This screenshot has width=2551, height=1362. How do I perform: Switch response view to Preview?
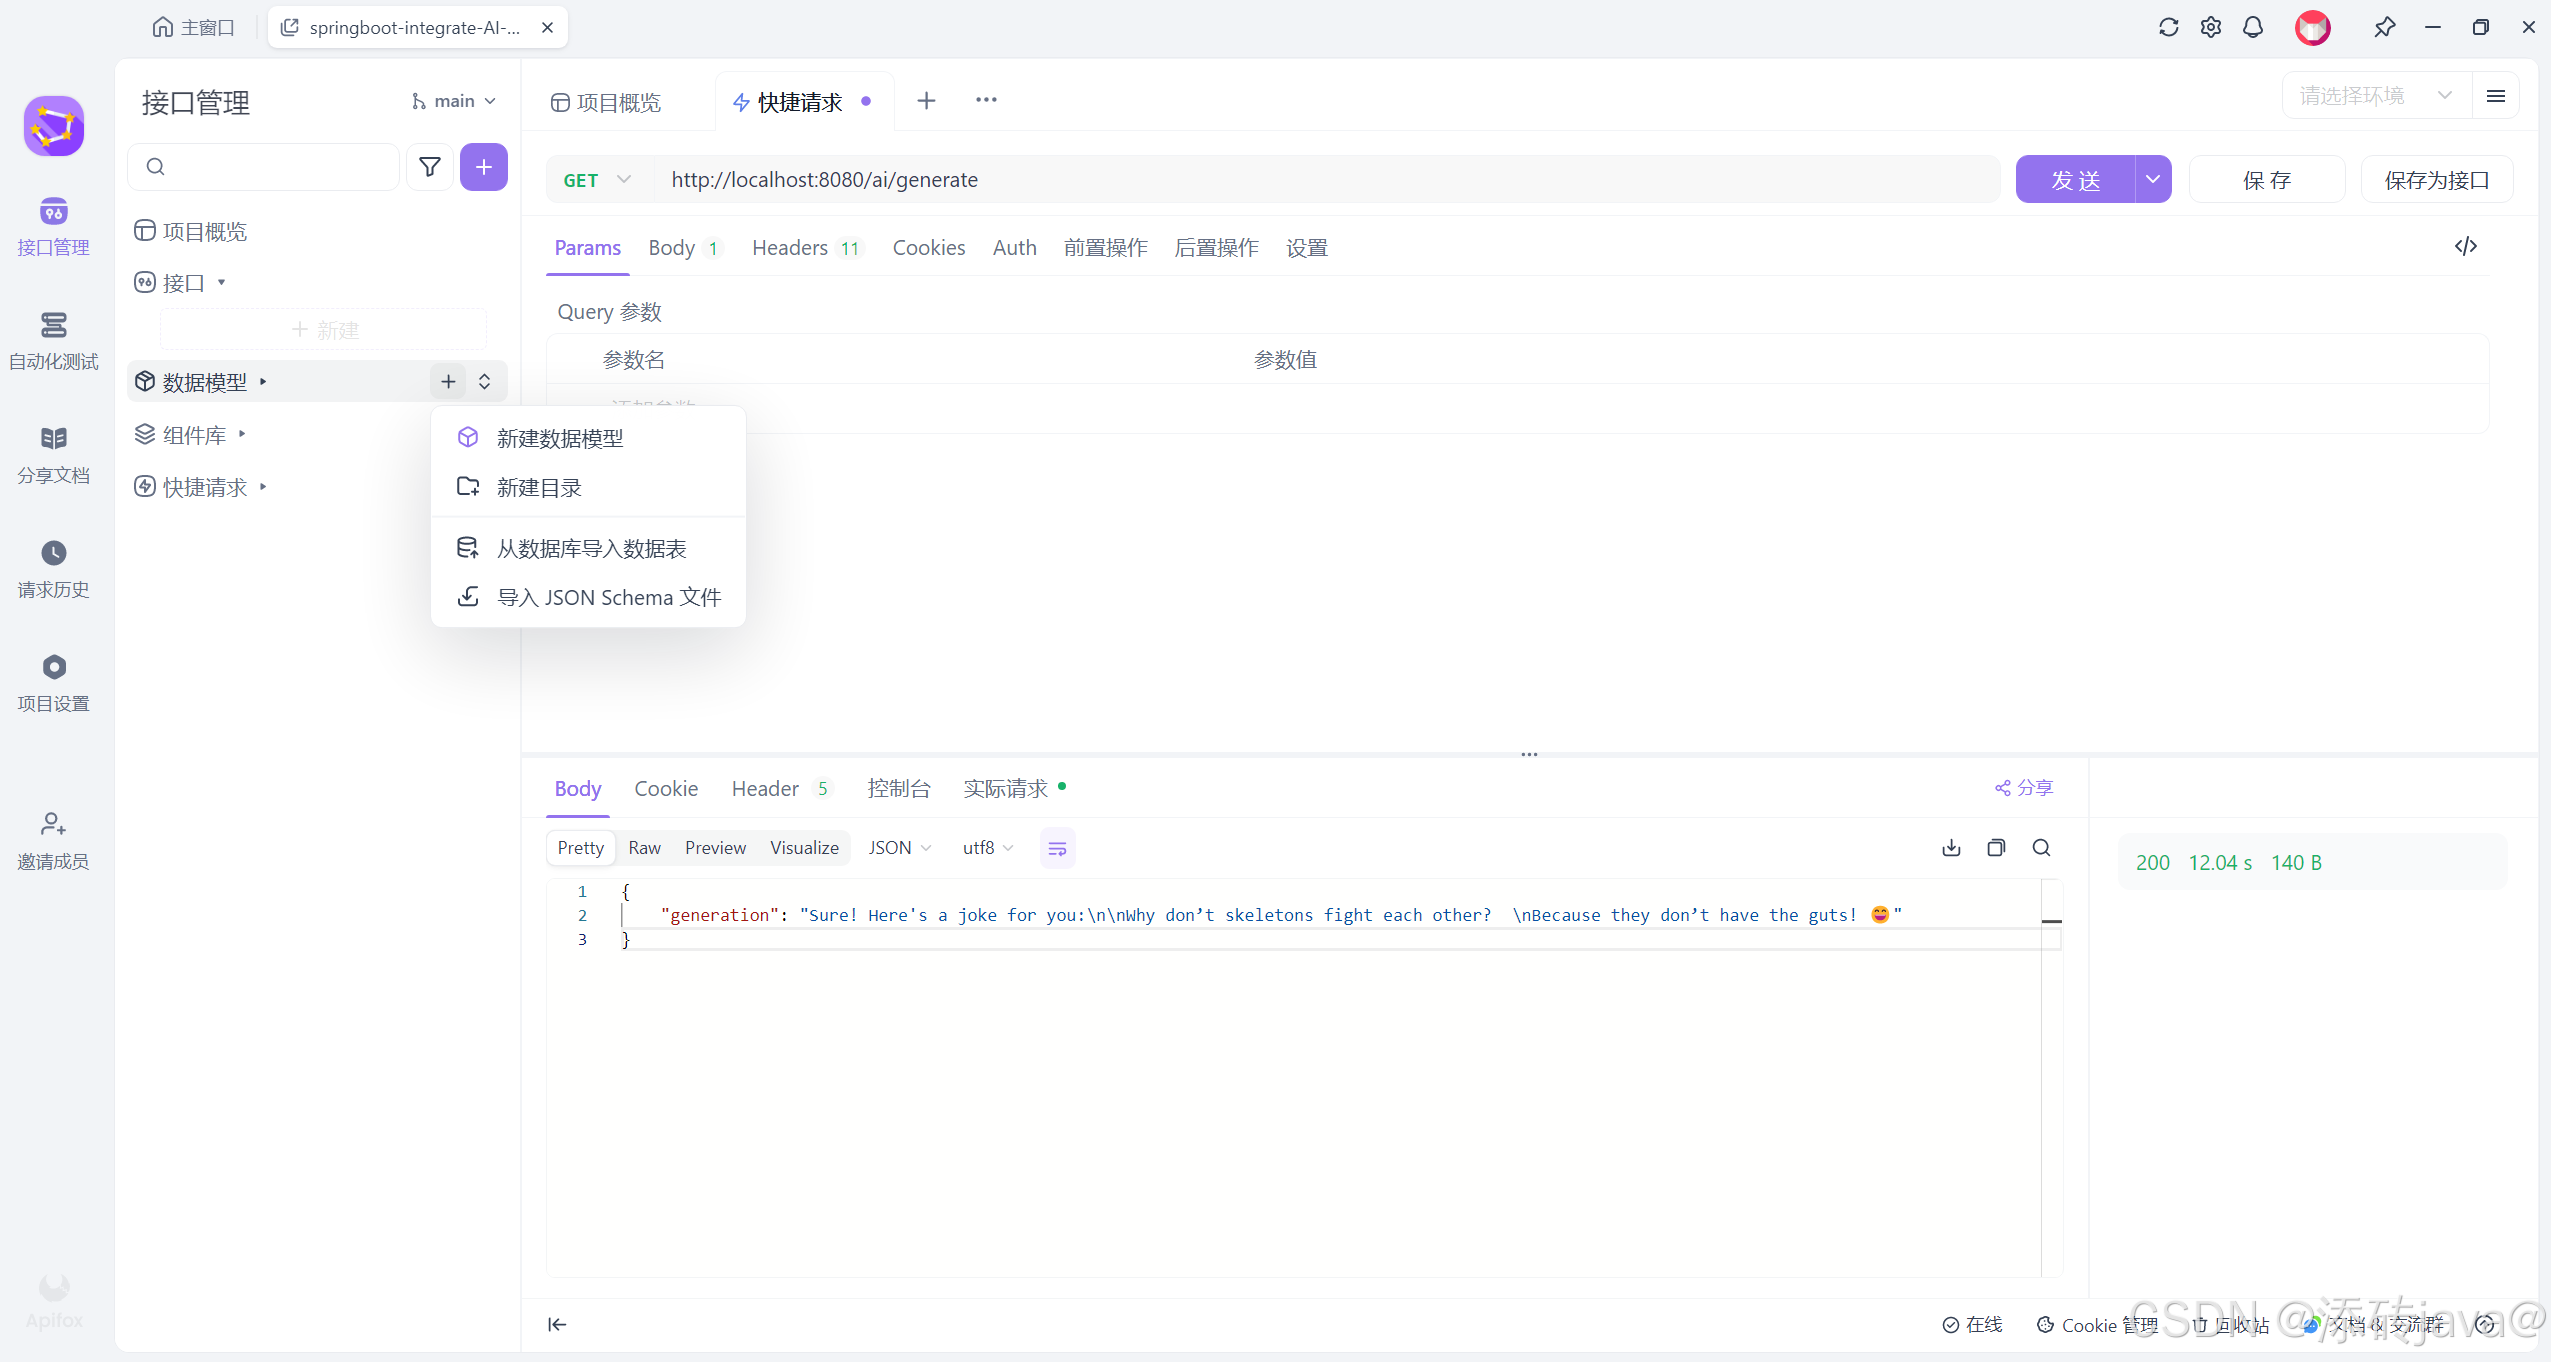pyautogui.click(x=715, y=848)
